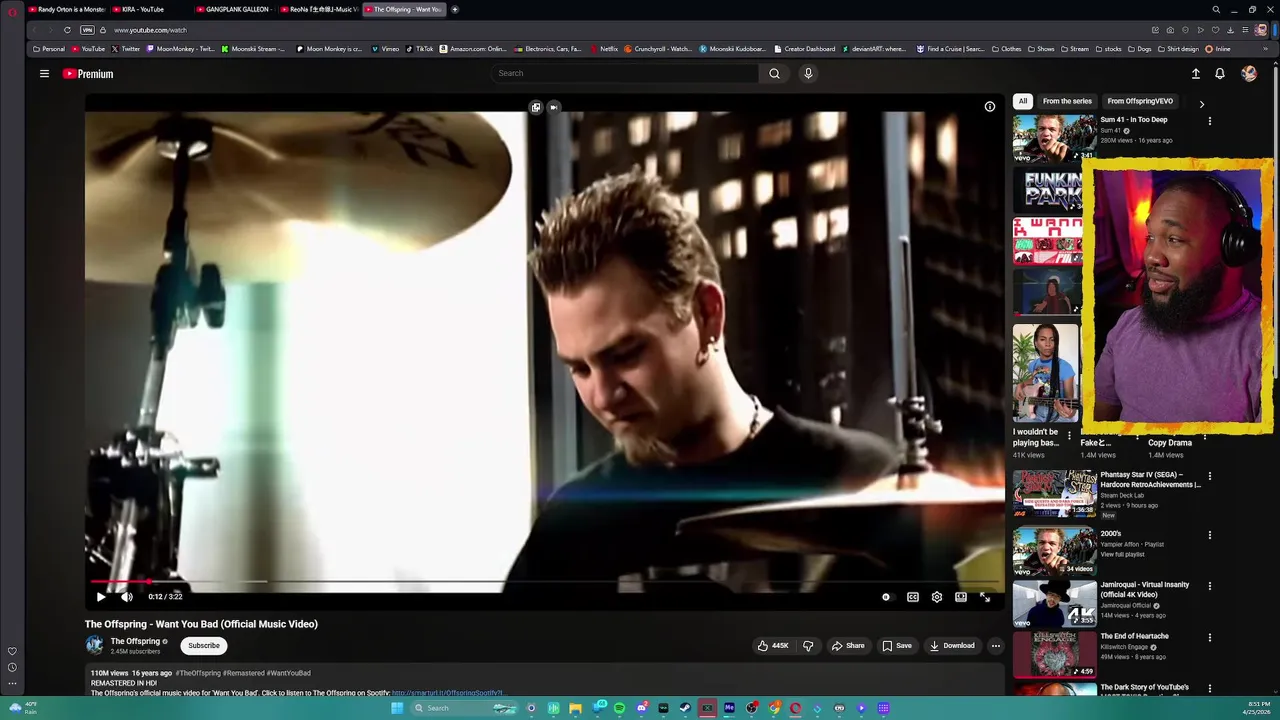Open the player settings gear
Image resolution: width=1280 pixels, height=720 pixels.
(937, 597)
